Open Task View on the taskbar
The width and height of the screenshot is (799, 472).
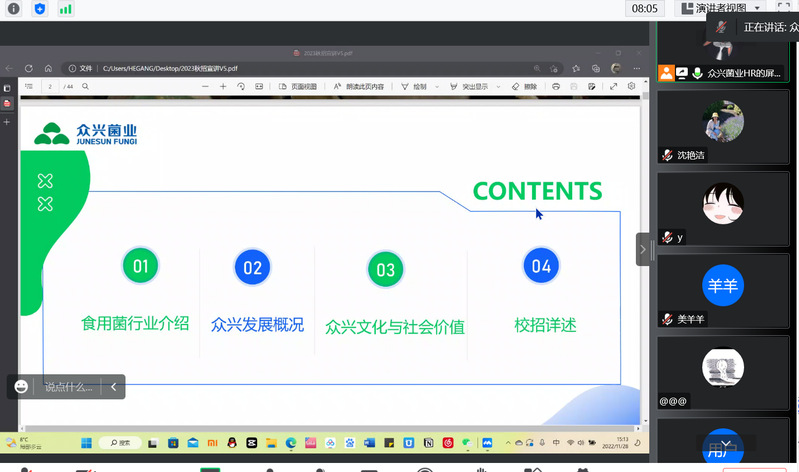coord(152,443)
